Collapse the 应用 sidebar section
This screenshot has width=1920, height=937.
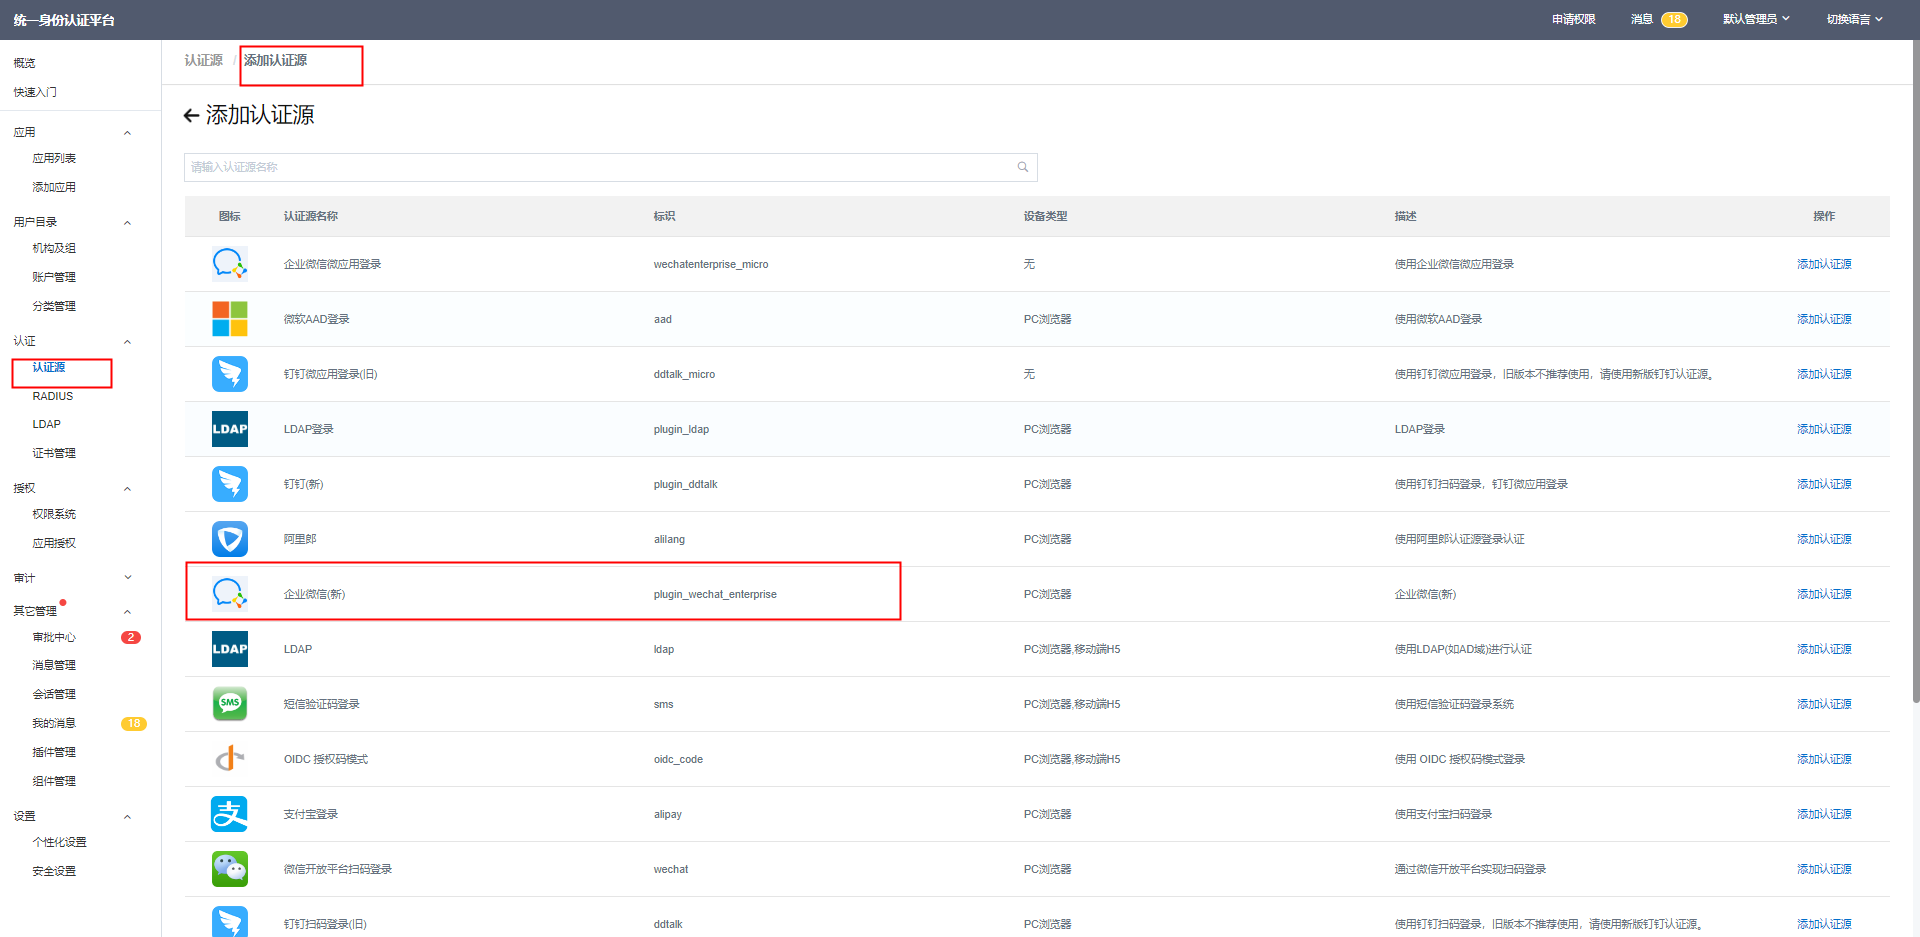click(127, 133)
